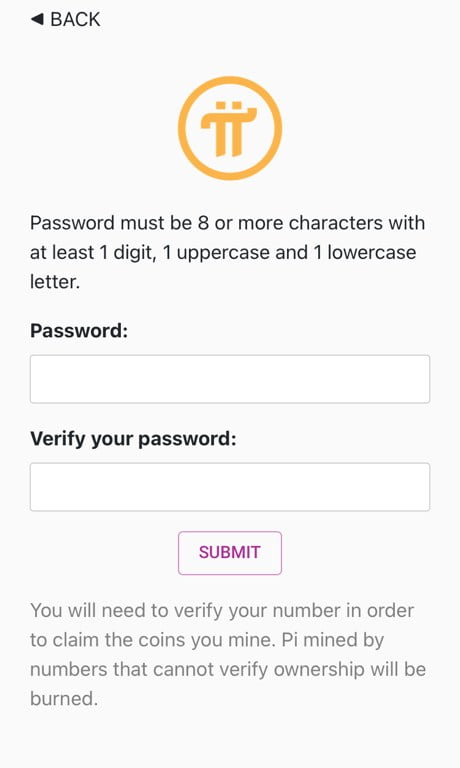This screenshot has width=460, height=768.
Task: Click the back arrow triangle icon
Action: (x=37, y=20)
